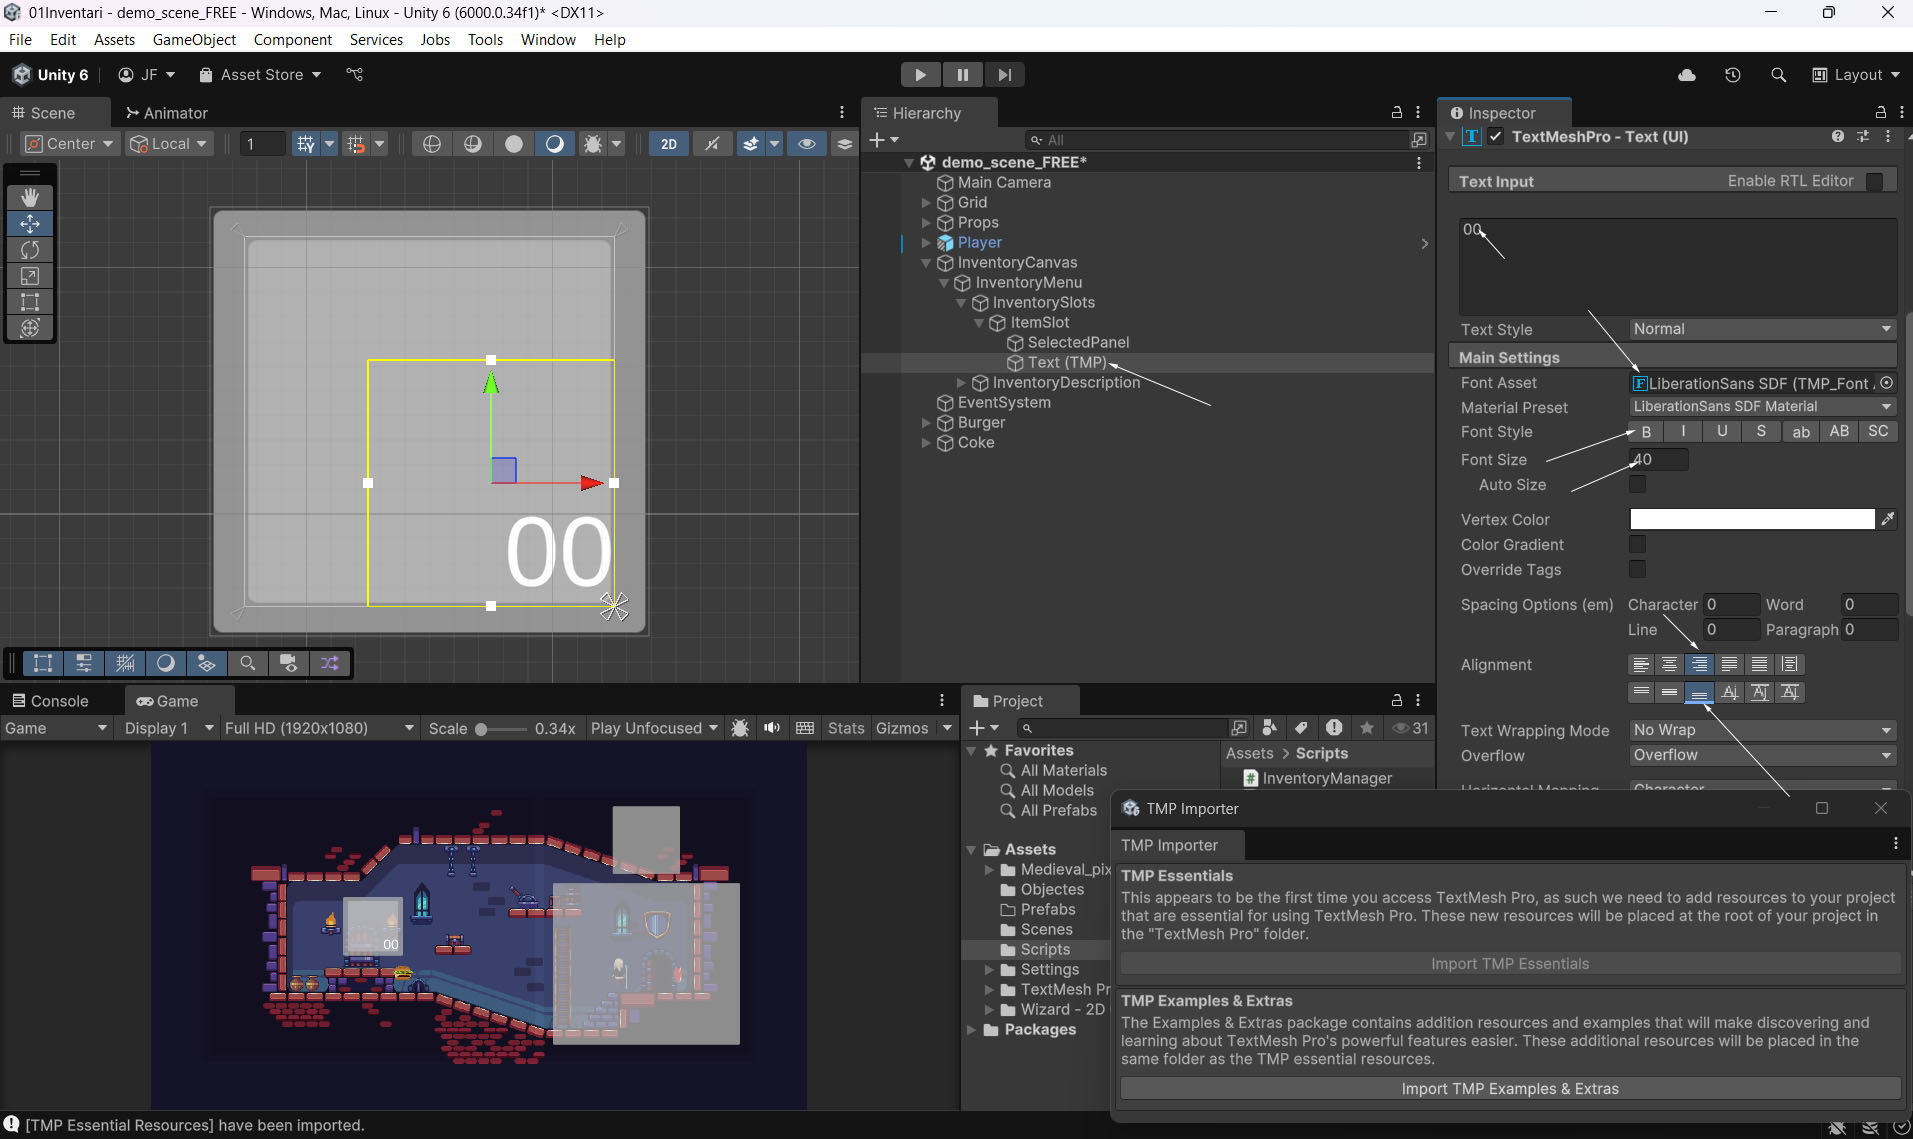Select the Rect transform tool
Image resolution: width=1913 pixels, height=1139 pixels.
tap(30, 302)
